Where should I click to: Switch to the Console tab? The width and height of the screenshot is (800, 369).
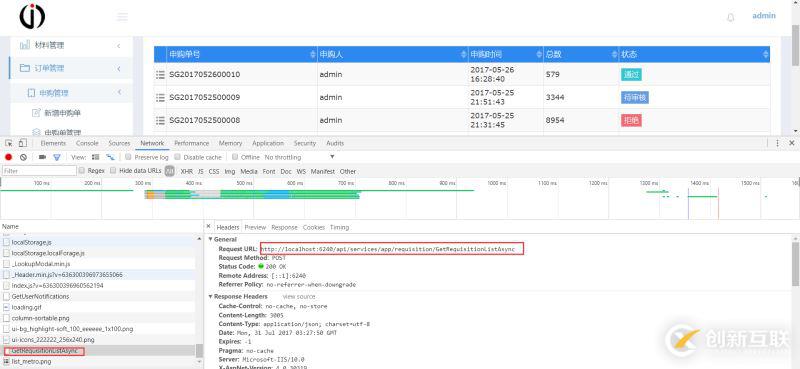pyautogui.click(x=87, y=143)
